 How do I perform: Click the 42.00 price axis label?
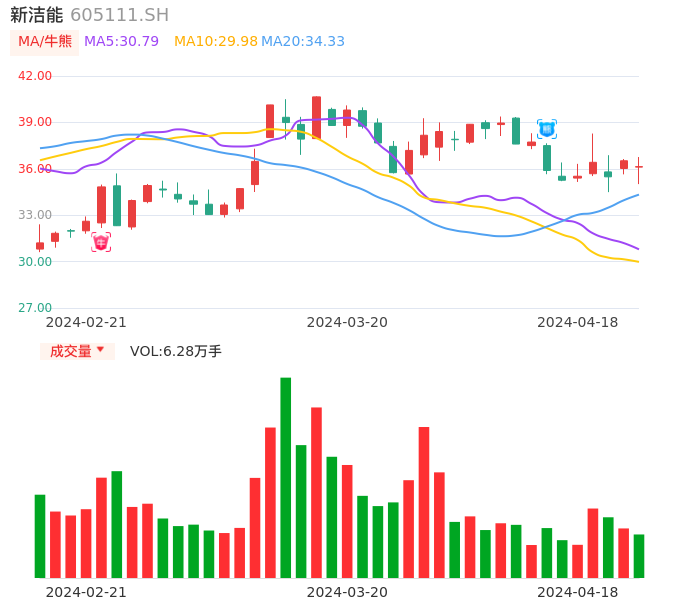point(35,76)
